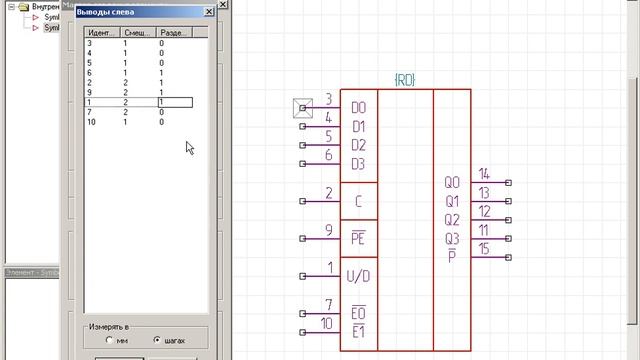Click the pin 11 endpoint on the right
Image resolution: width=640 pixels, height=360 pixels.
pyautogui.click(x=508, y=238)
